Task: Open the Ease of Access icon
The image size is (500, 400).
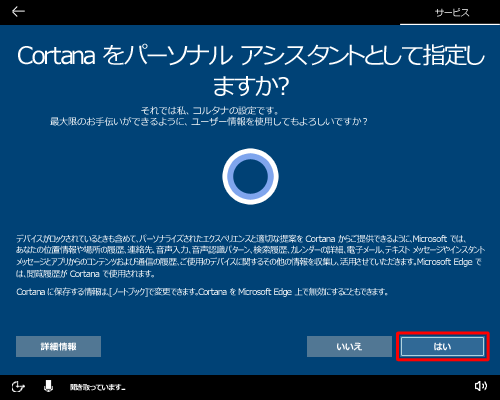Action: [x=18, y=387]
